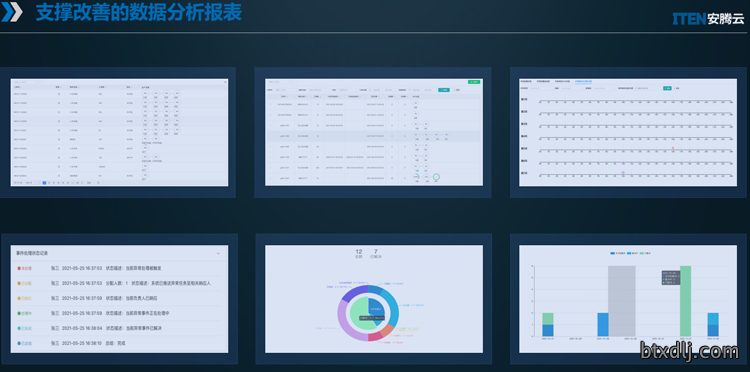The image size is (750, 372).
Task: Click the timestamp 2021-05-25 16:38:10
Action: coord(82,343)
